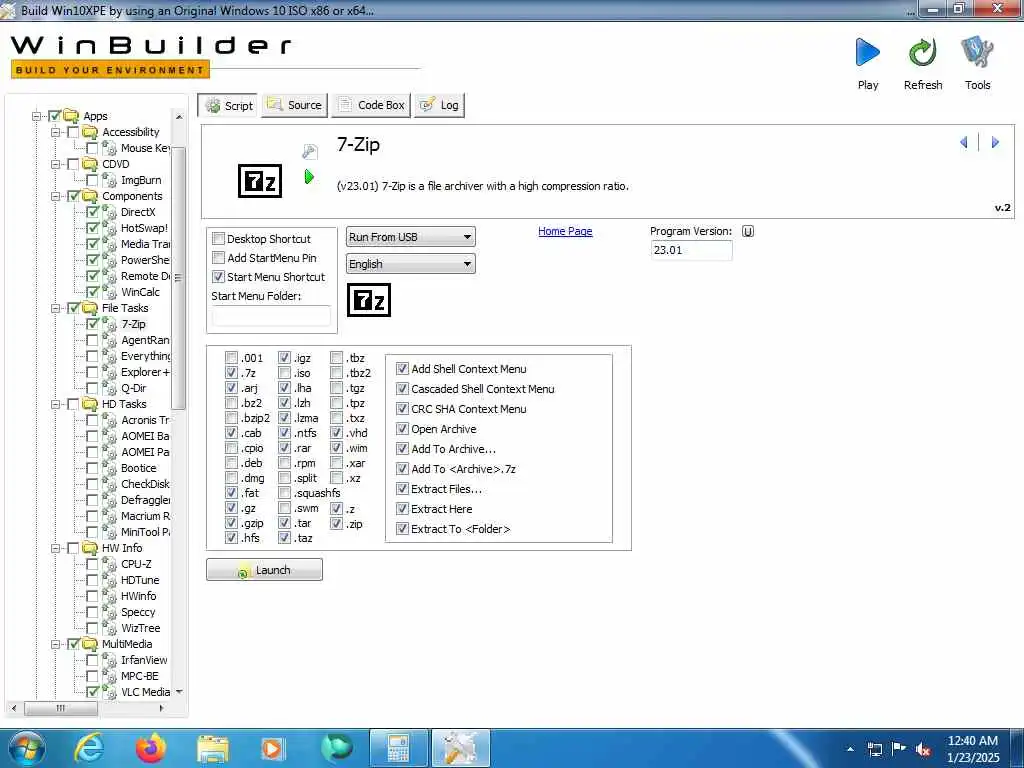
Task: Launch Internet Explorer from taskbar
Action: pos(89,748)
